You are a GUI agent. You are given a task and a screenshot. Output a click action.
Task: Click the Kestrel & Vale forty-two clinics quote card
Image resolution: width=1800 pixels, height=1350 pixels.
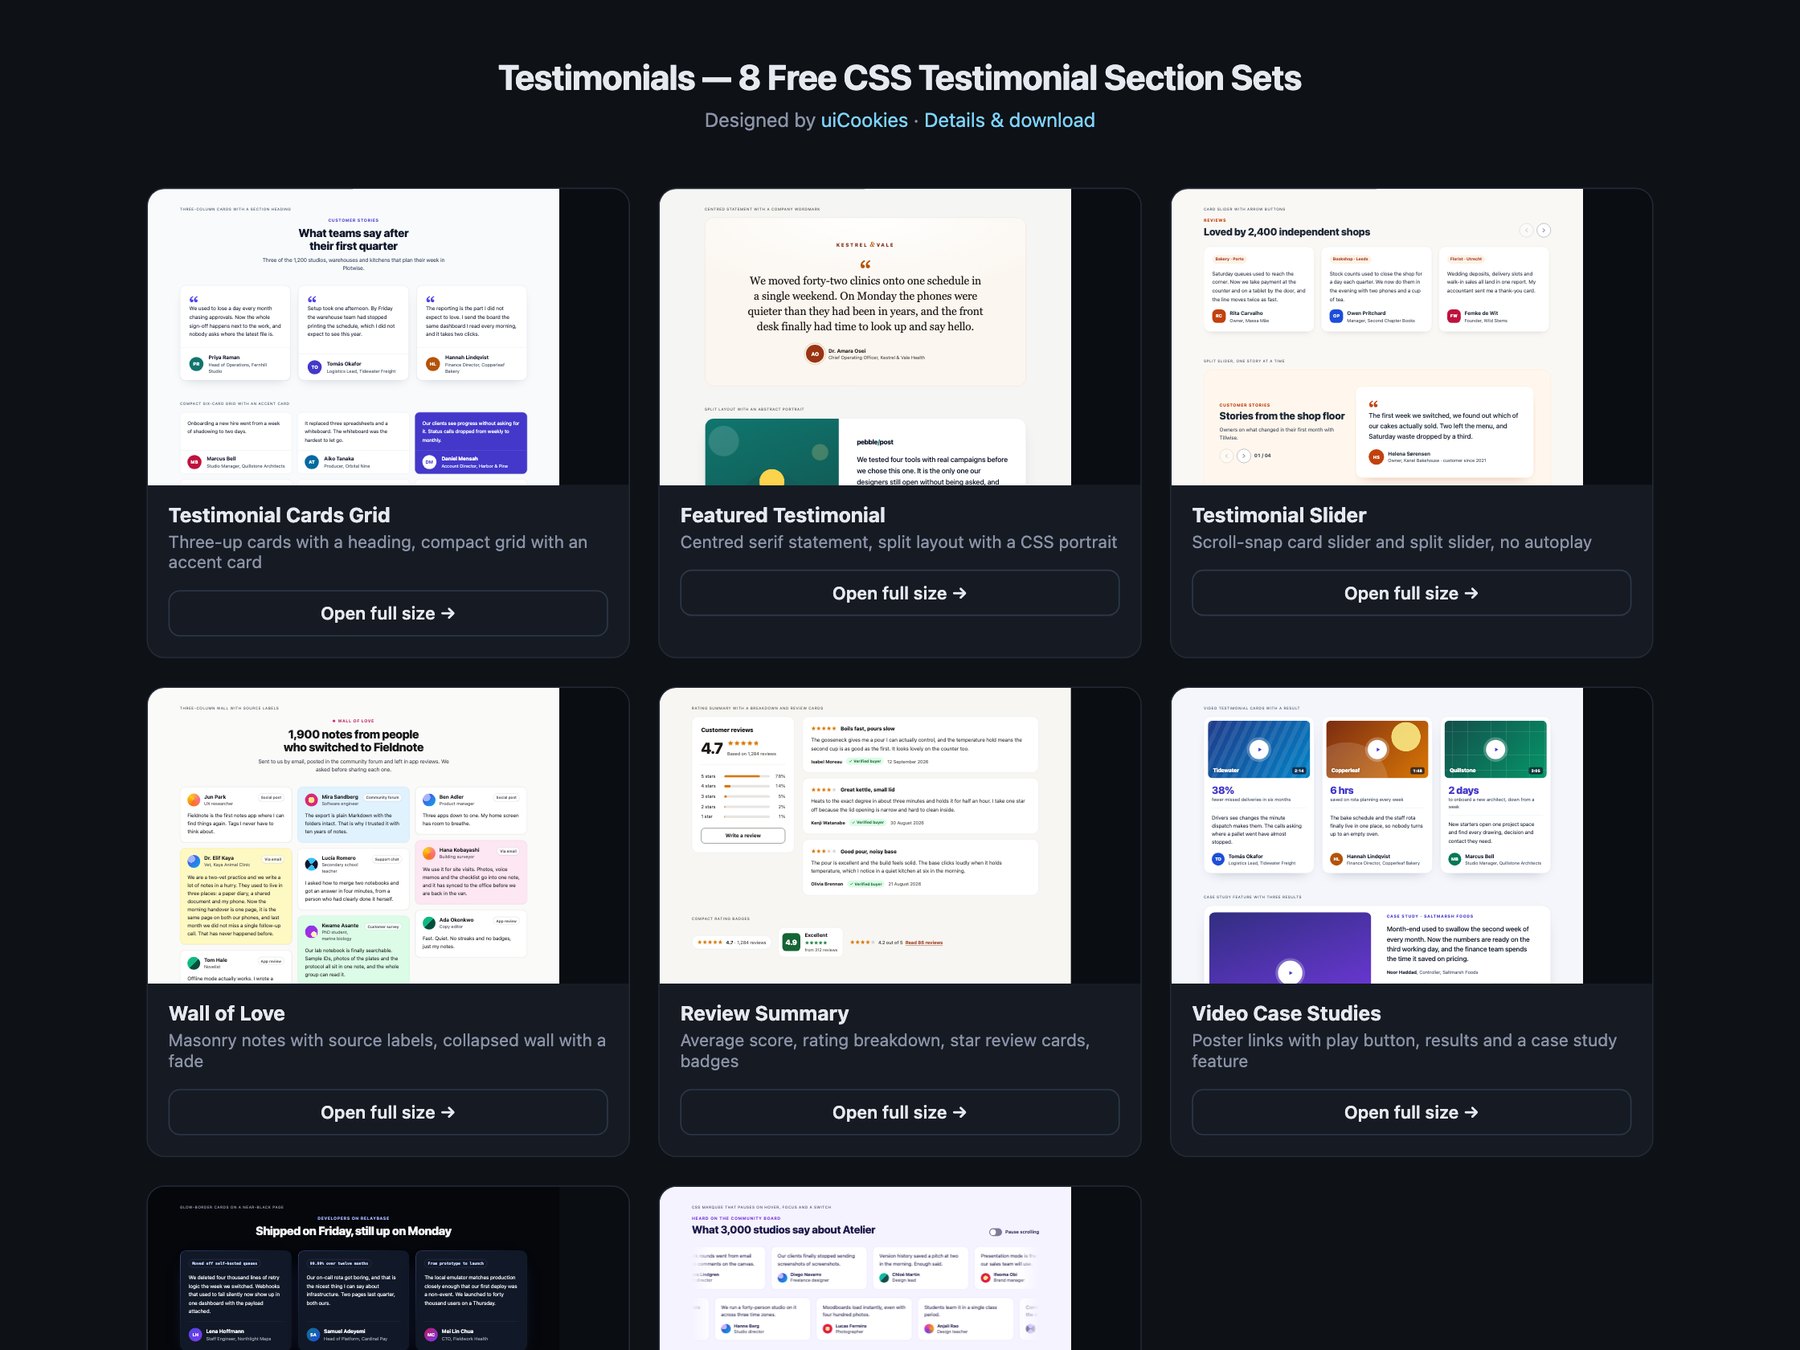(865, 302)
